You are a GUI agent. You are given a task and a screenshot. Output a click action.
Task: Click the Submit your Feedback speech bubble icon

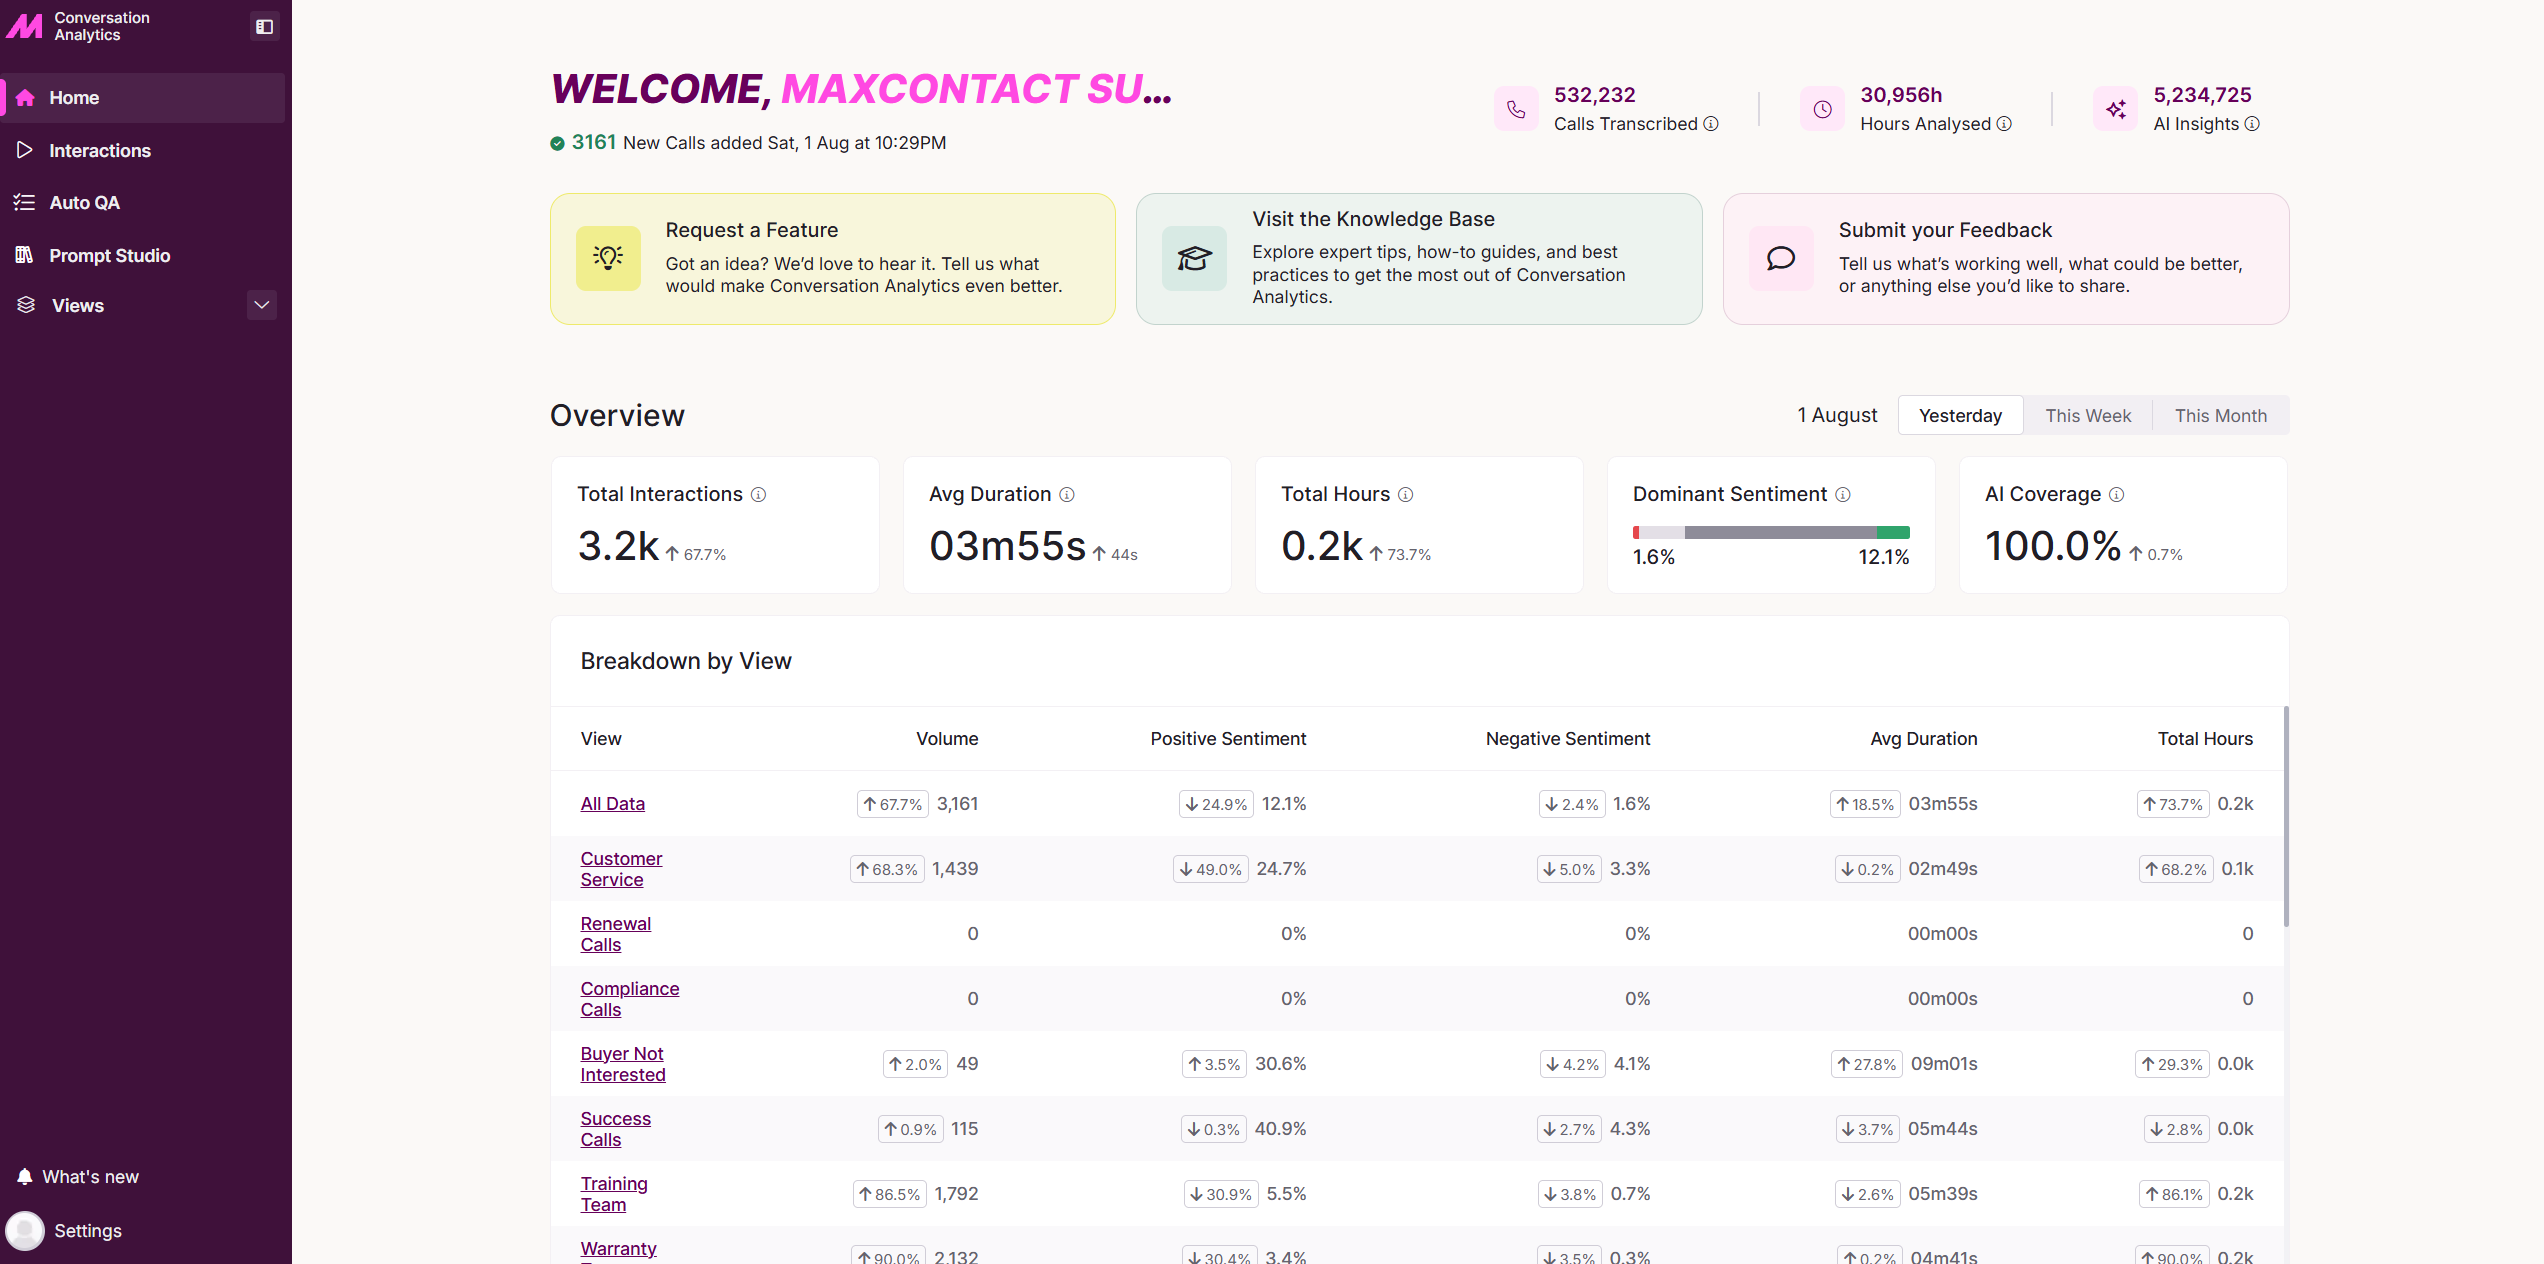[x=1781, y=258]
